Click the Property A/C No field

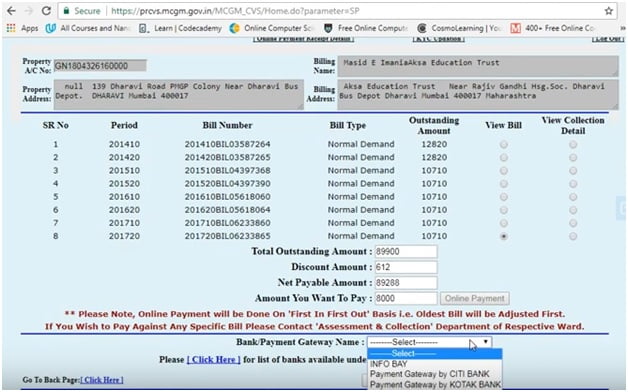[x=100, y=66]
